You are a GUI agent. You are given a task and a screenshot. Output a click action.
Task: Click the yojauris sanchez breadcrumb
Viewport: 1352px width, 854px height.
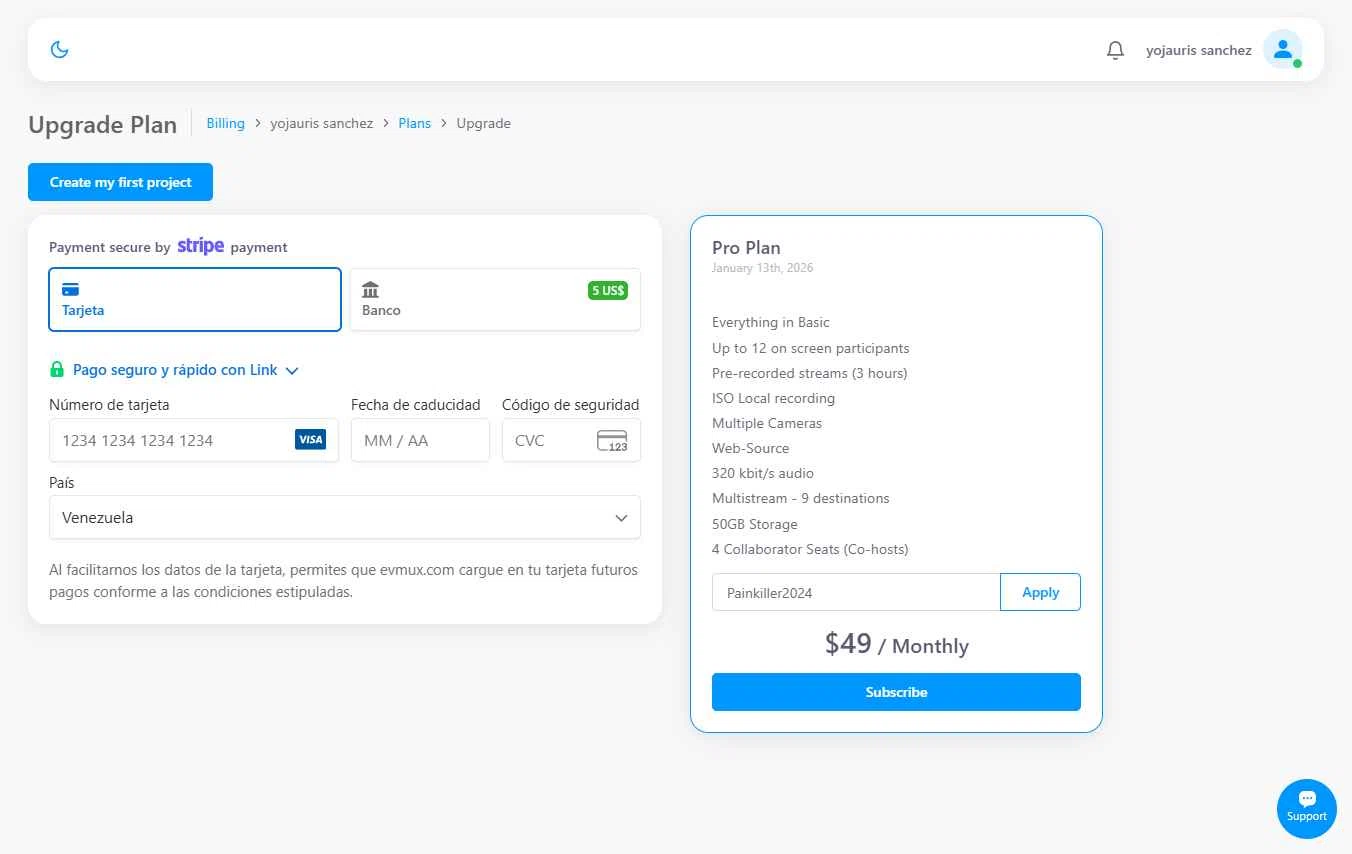tap(322, 123)
